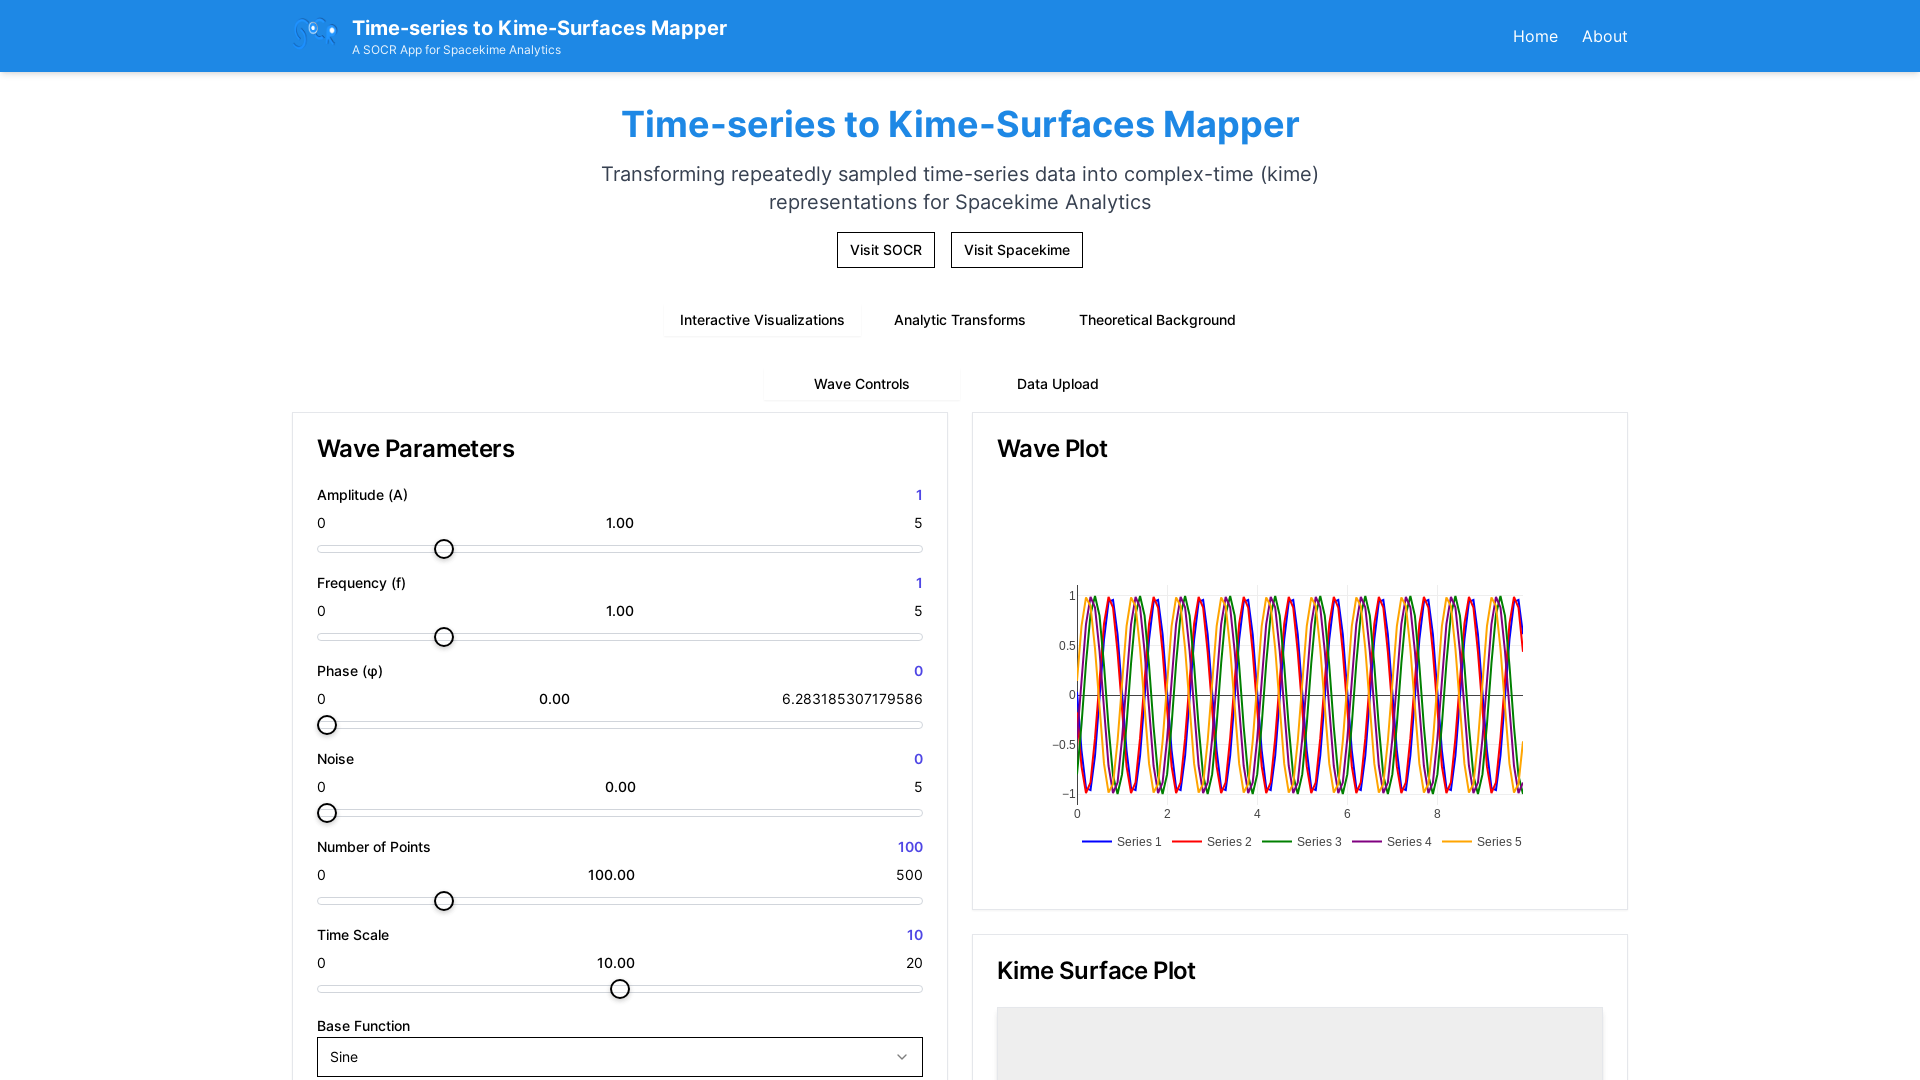Click the Time-series to Kime-Surfaces Mapper header link
Screen dimensions: 1920x1080
click(x=538, y=28)
